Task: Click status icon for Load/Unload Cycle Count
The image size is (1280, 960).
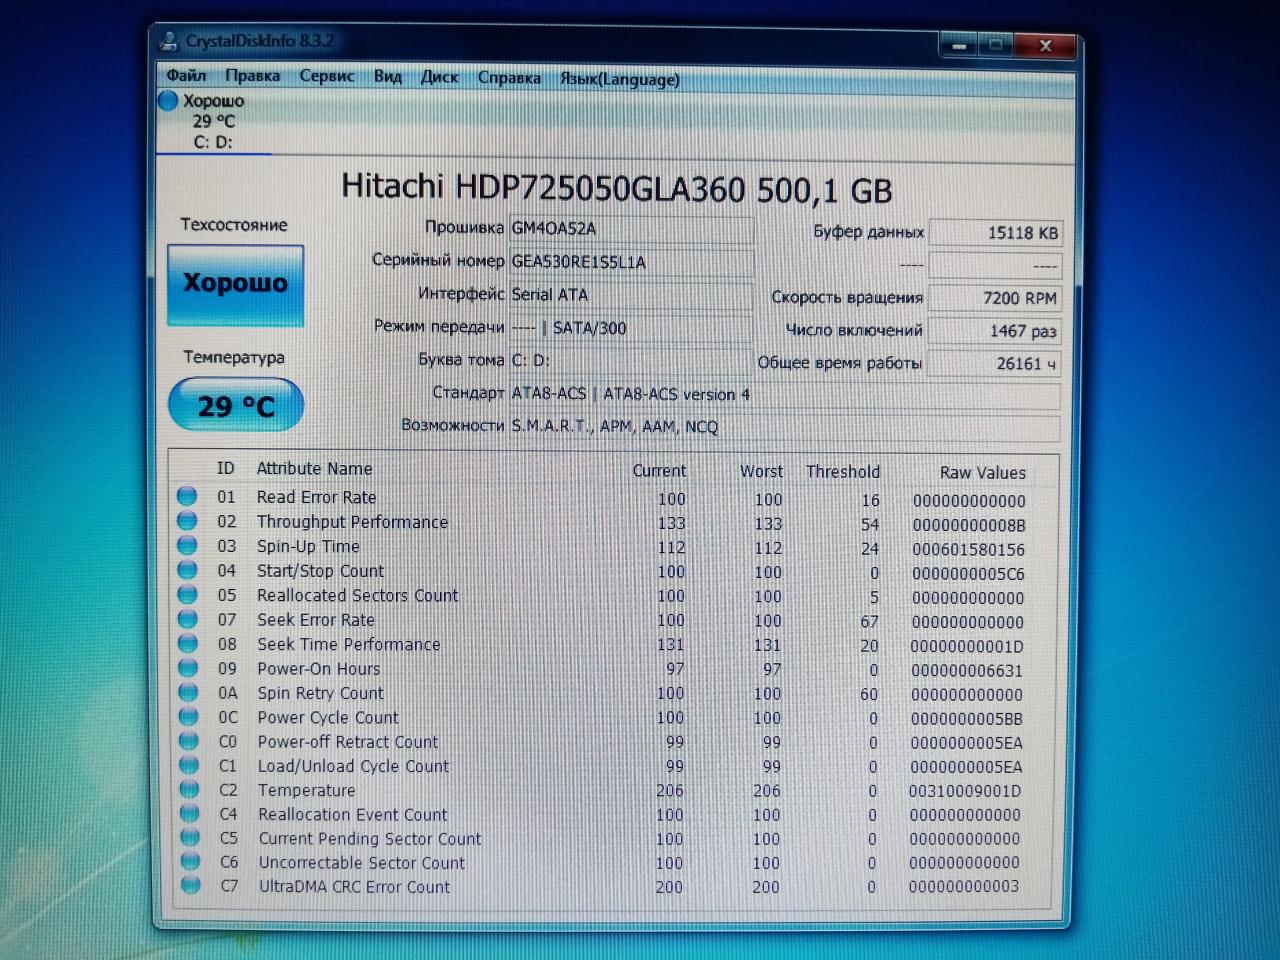Action: (189, 764)
